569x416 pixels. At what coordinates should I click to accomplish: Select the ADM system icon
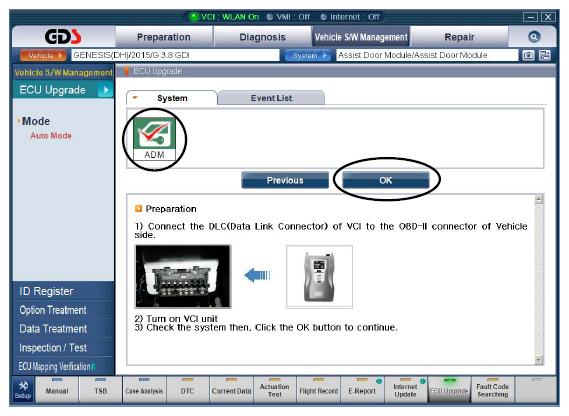point(154,139)
